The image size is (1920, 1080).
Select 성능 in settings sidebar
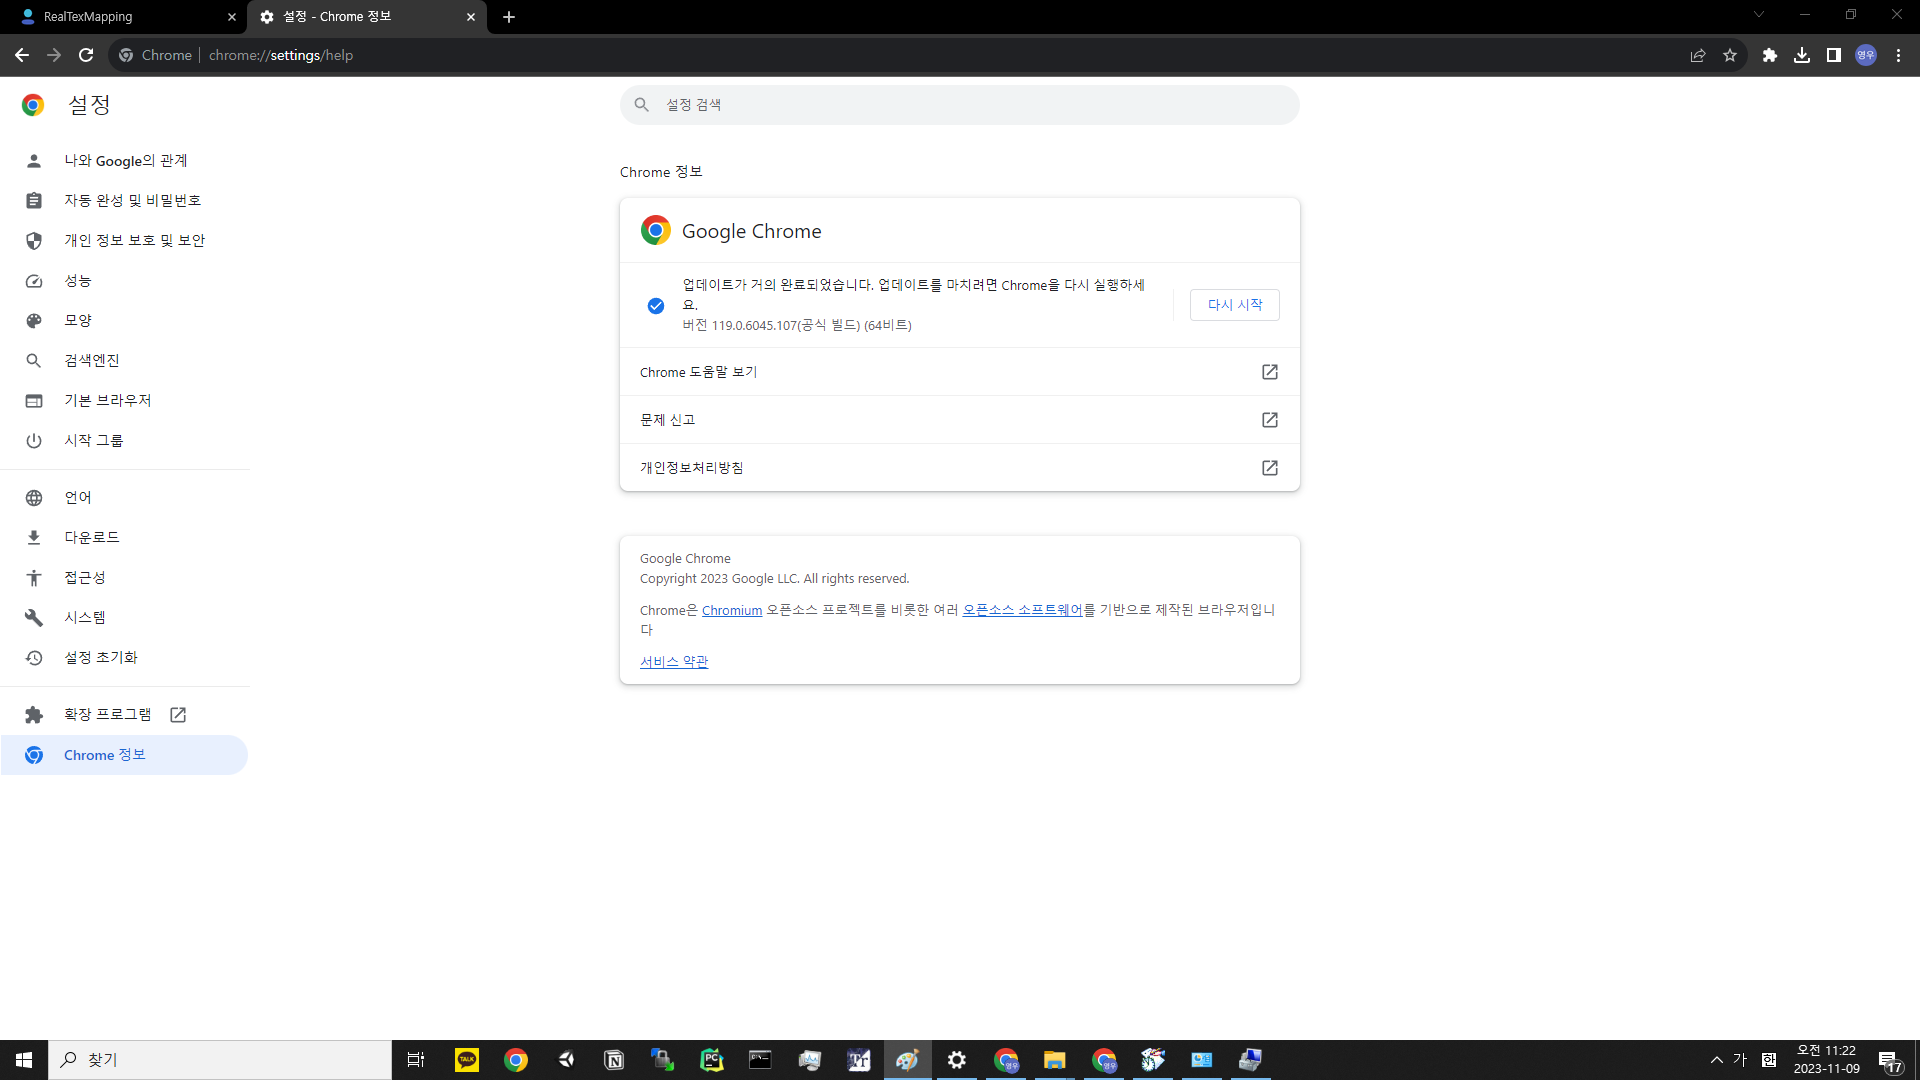pos(78,281)
